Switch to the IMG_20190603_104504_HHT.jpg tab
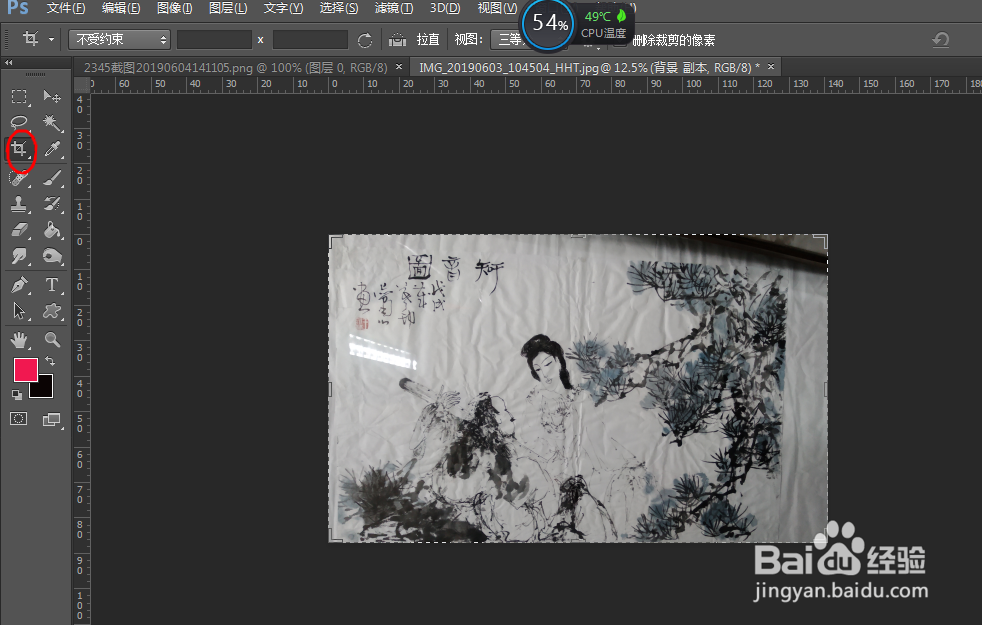 pos(589,67)
